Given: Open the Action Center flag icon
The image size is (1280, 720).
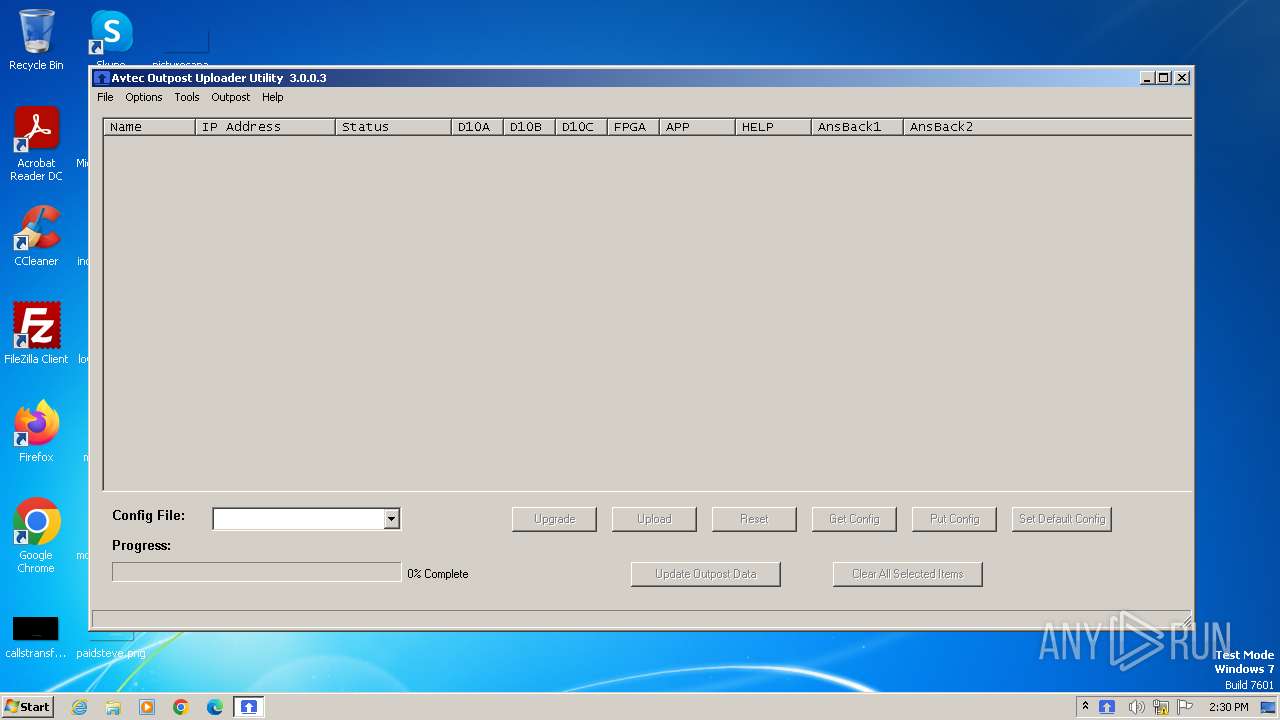Looking at the screenshot, I should click(x=1186, y=707).
